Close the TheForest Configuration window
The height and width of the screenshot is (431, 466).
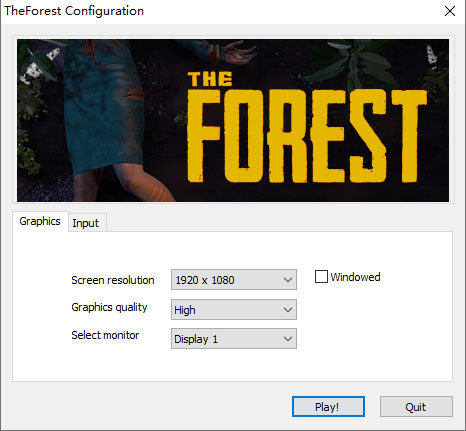click(x=450, y=11)
